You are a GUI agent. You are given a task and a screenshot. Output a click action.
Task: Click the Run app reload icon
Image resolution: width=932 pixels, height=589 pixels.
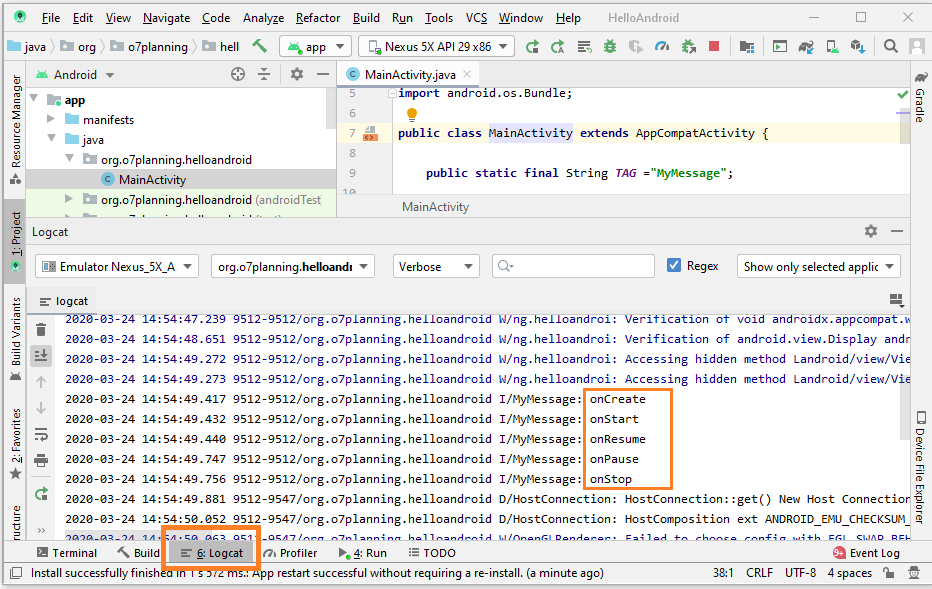tap(533, 46)
